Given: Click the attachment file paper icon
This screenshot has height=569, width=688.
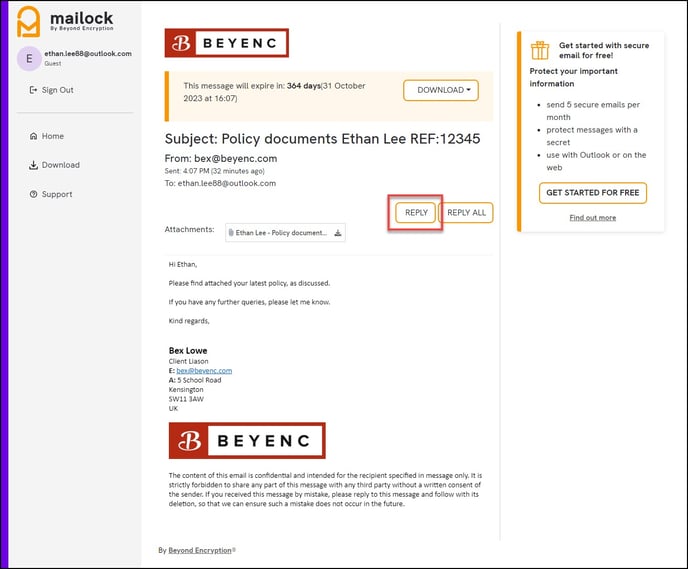Looking at the screenshot, I should 231,233.
